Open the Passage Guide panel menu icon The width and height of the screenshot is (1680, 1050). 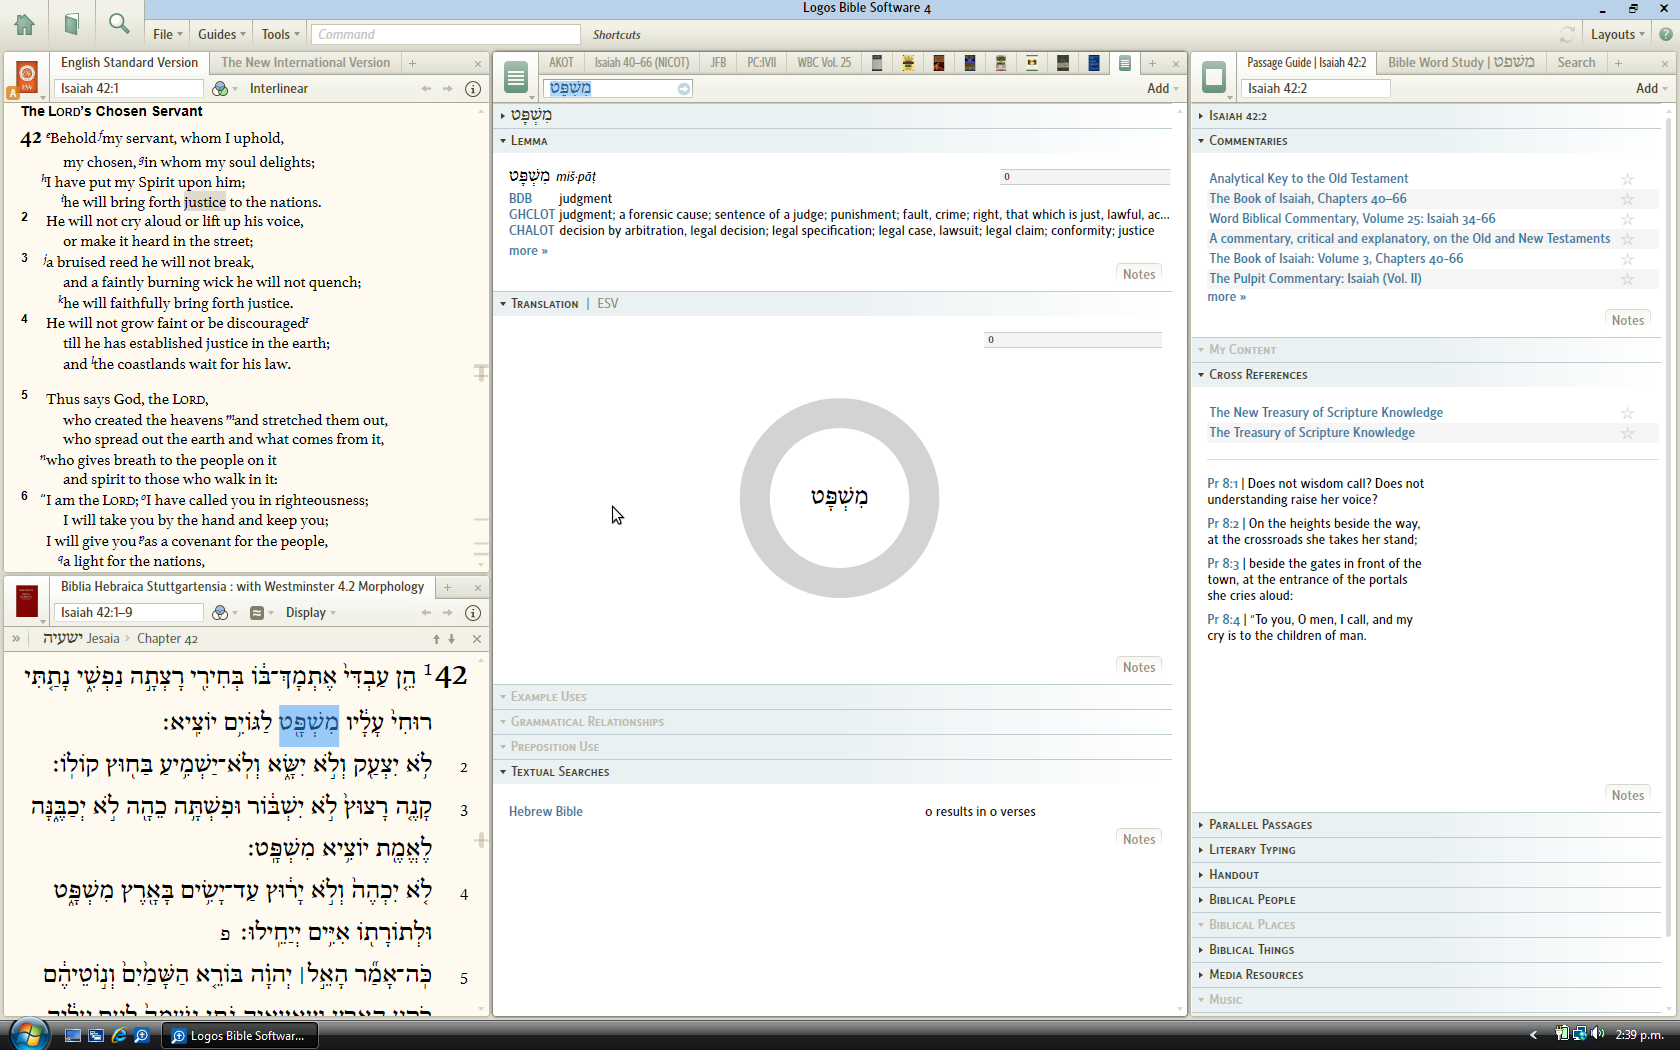(x=1214, y=77)
